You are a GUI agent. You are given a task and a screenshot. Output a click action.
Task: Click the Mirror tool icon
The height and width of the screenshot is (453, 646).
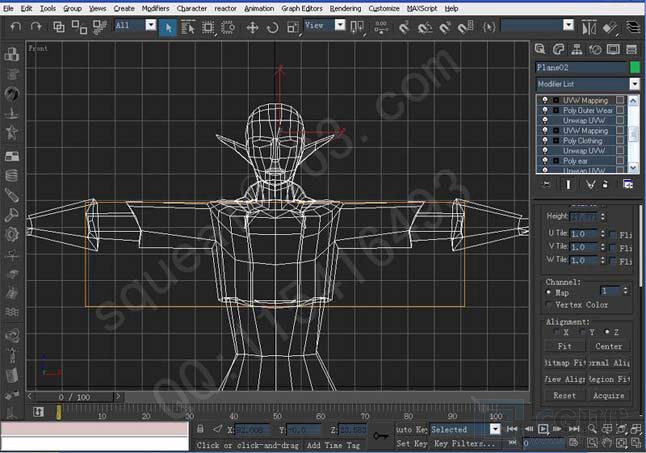pyautogui.click(x=589, y=28)
